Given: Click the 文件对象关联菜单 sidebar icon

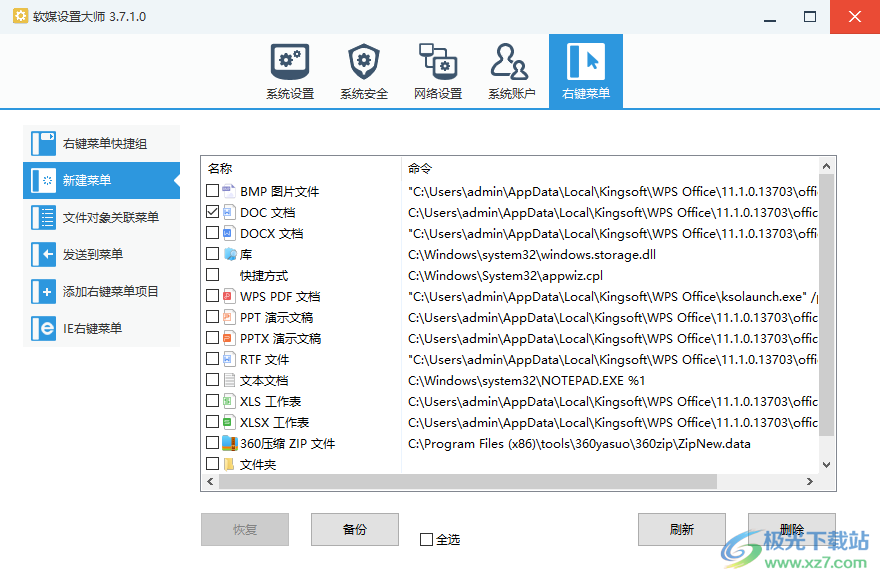Looking at the screenshot, I should coord(43,218).
